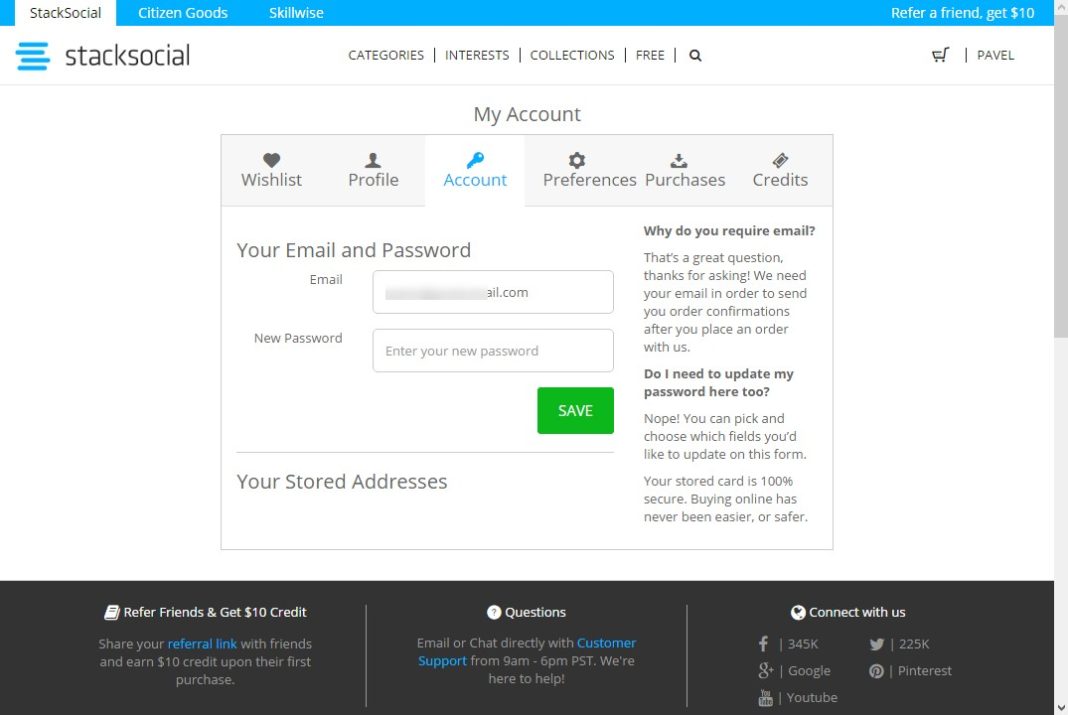The width and height of the screenshot is (1068, 715).
Task: Click the Purchases download icon
Action: click(678, 160)
